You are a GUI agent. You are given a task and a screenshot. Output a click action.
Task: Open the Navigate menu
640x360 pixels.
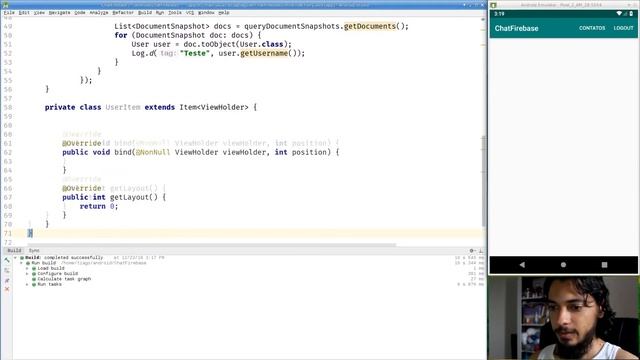[x=60, y=13]
